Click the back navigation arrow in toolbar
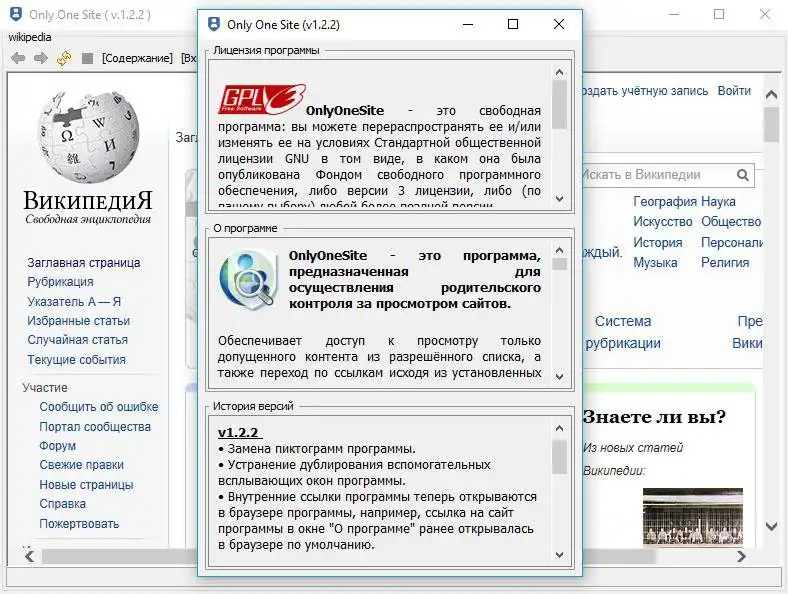 (18, 58)
